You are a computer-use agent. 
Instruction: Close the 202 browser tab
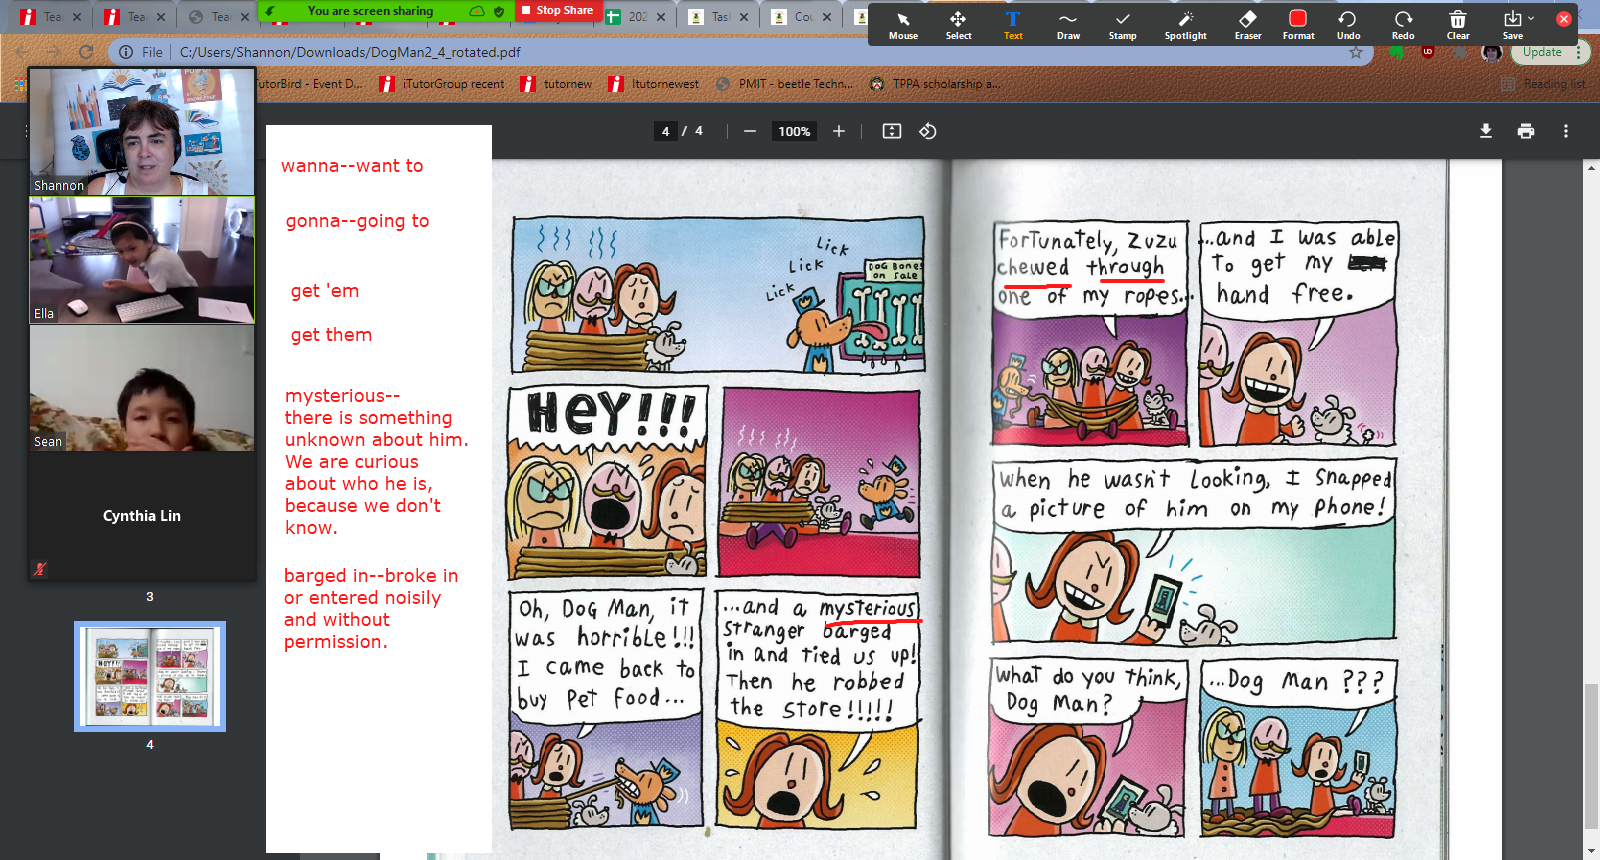661,17
